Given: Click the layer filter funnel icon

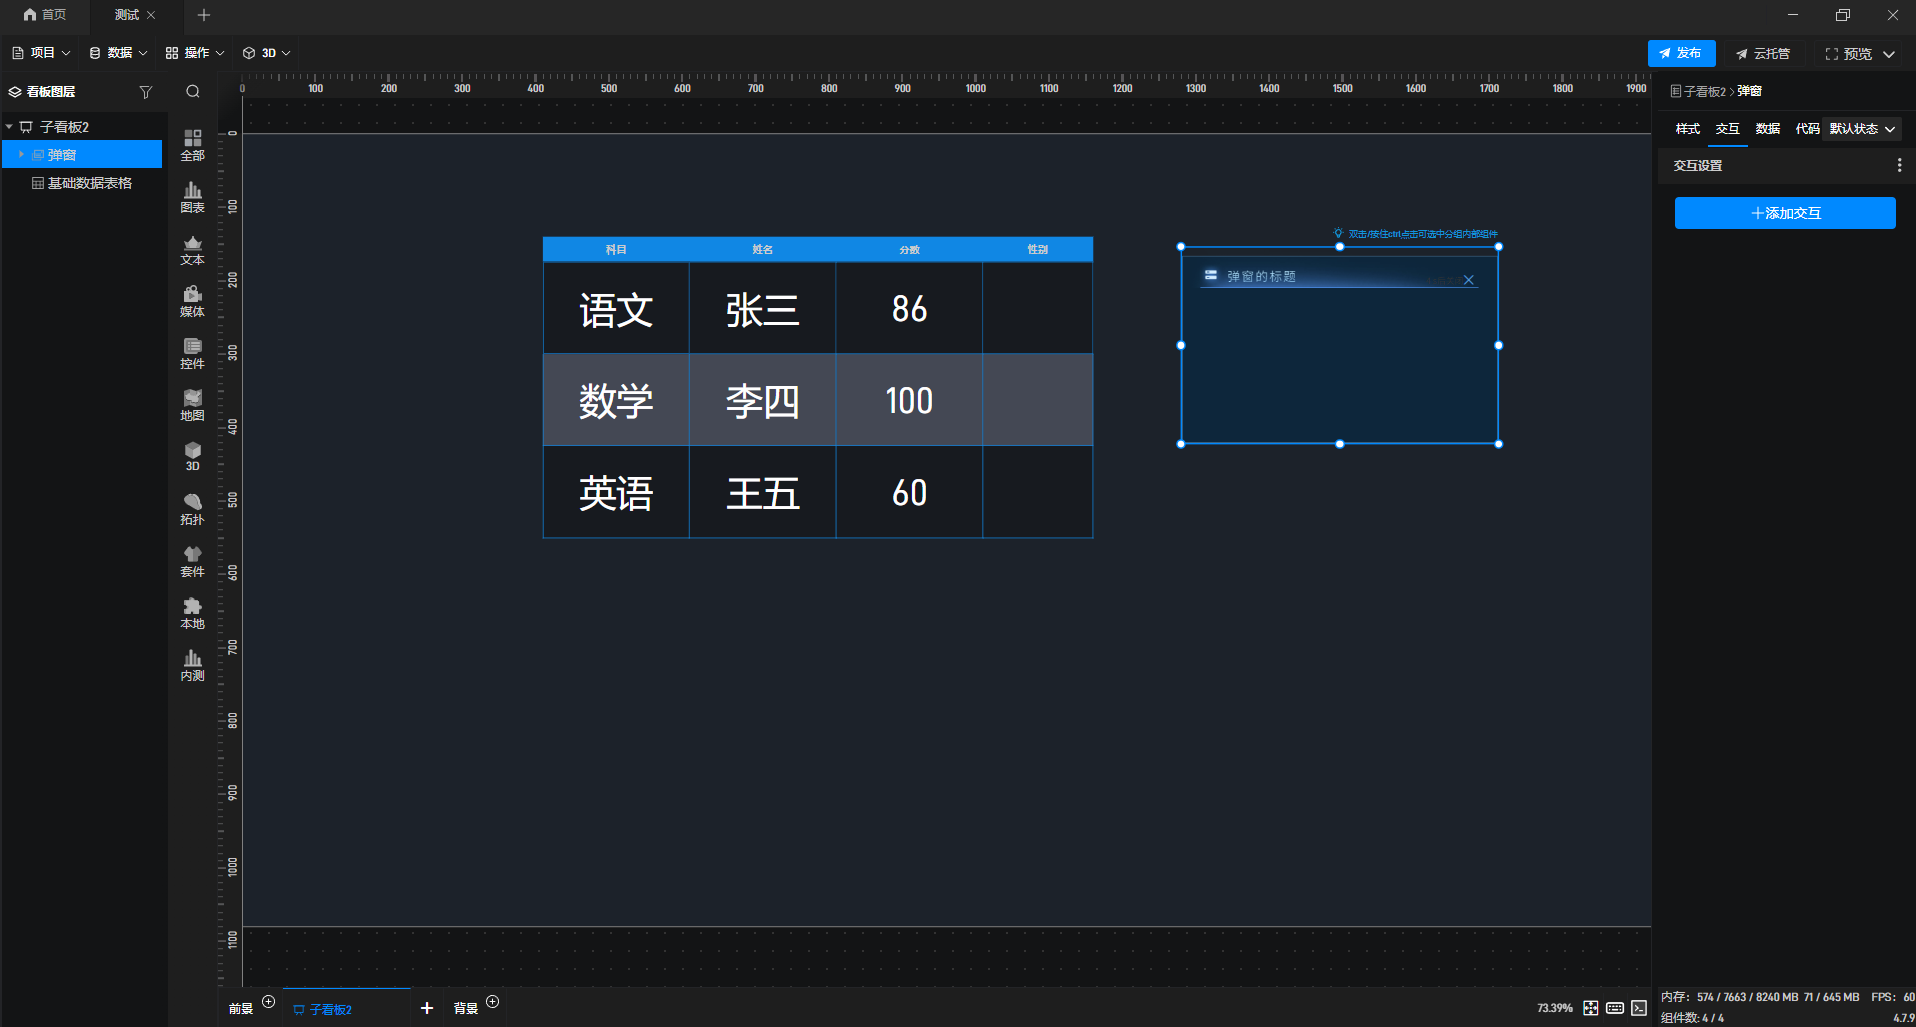Looking at the screenshot, I should (146, 92).
